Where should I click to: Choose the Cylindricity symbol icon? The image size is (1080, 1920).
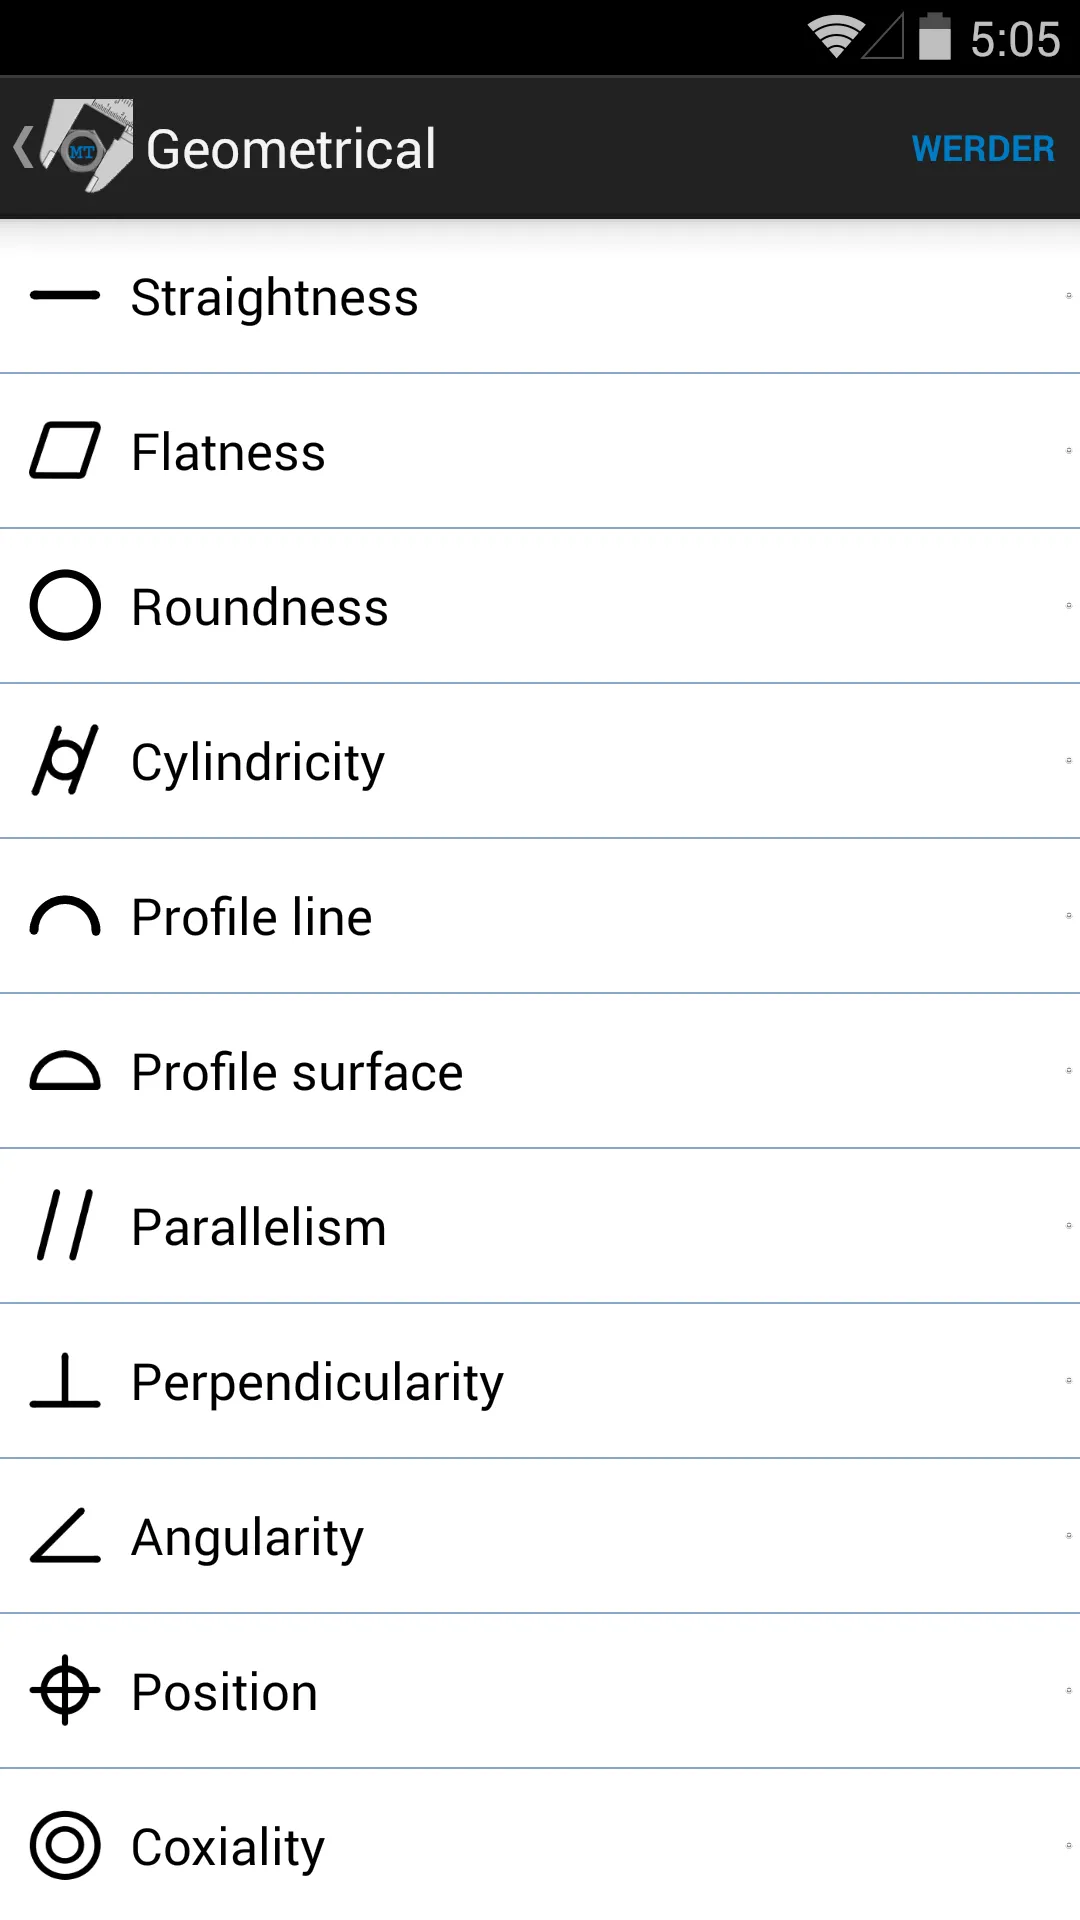65,761
